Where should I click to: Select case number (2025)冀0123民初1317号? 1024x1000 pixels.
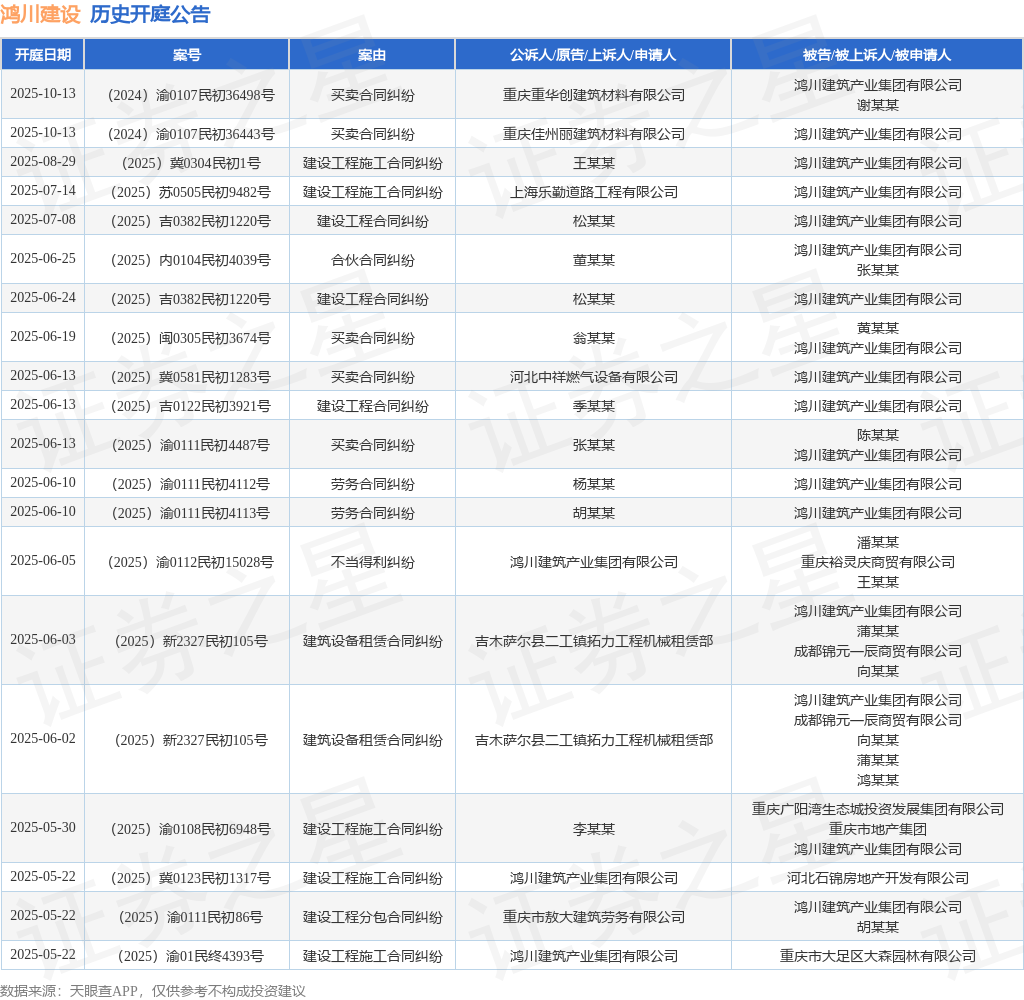tap(191, 879)
